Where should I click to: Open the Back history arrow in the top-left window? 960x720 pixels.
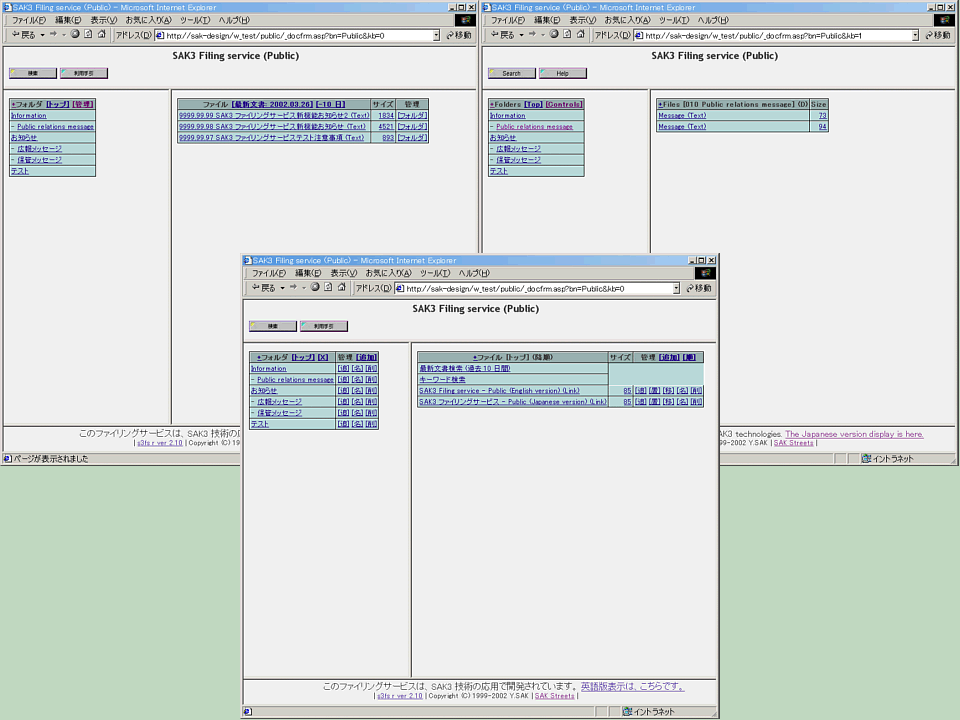pos(42,35)
